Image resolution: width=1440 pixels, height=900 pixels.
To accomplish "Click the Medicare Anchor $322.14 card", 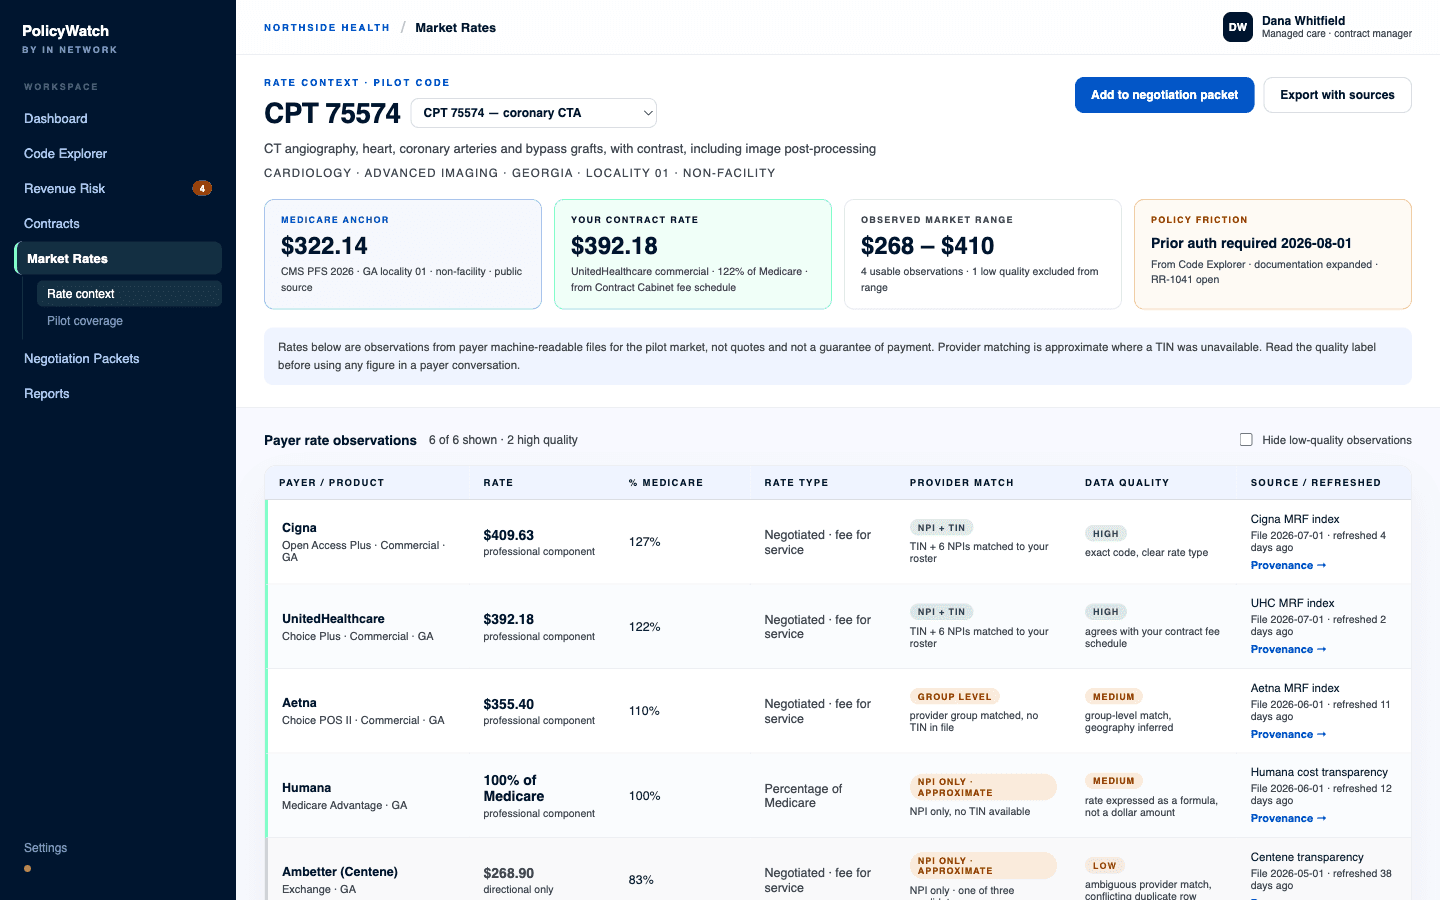I will pyautogui.click(x=403, y=254).
